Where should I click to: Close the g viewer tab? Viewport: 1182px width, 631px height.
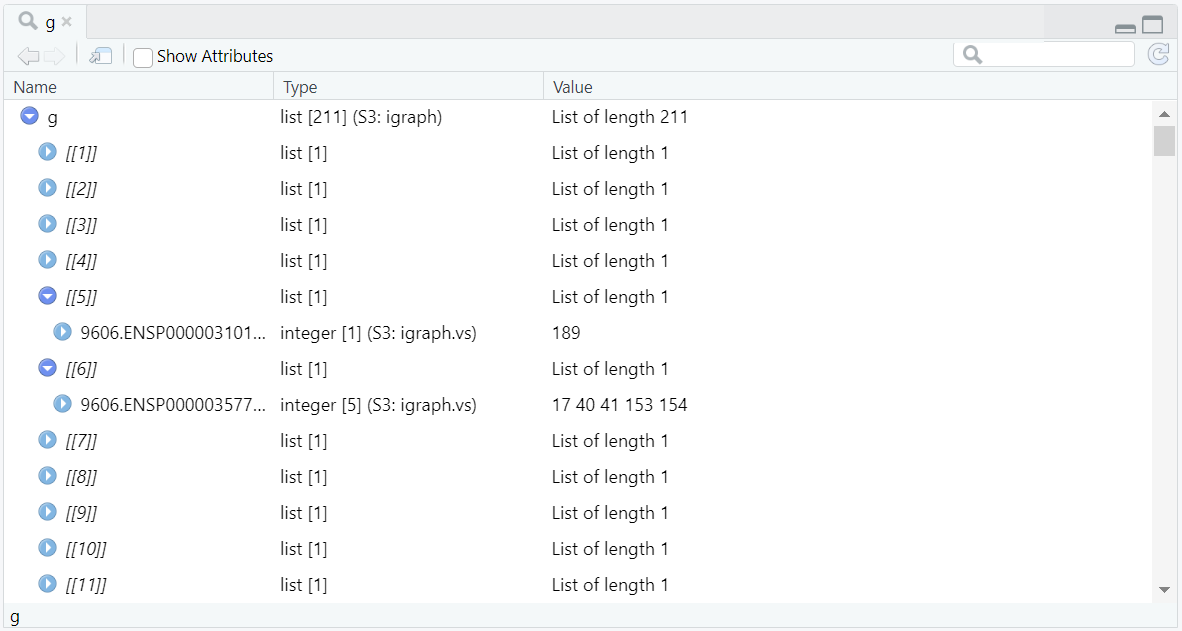tap(67, 22)
